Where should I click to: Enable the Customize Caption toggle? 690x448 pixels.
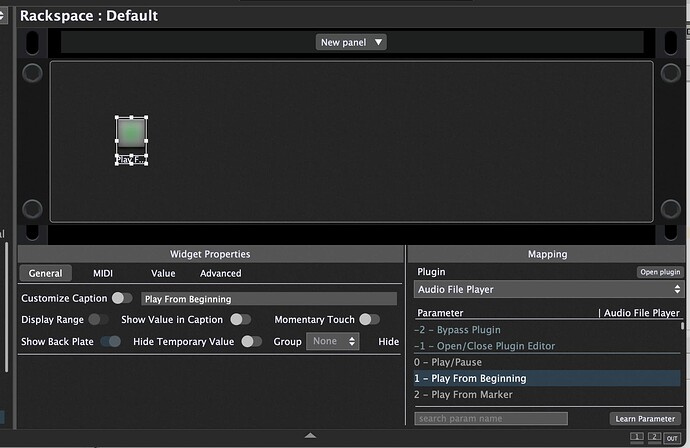(122, 298)
